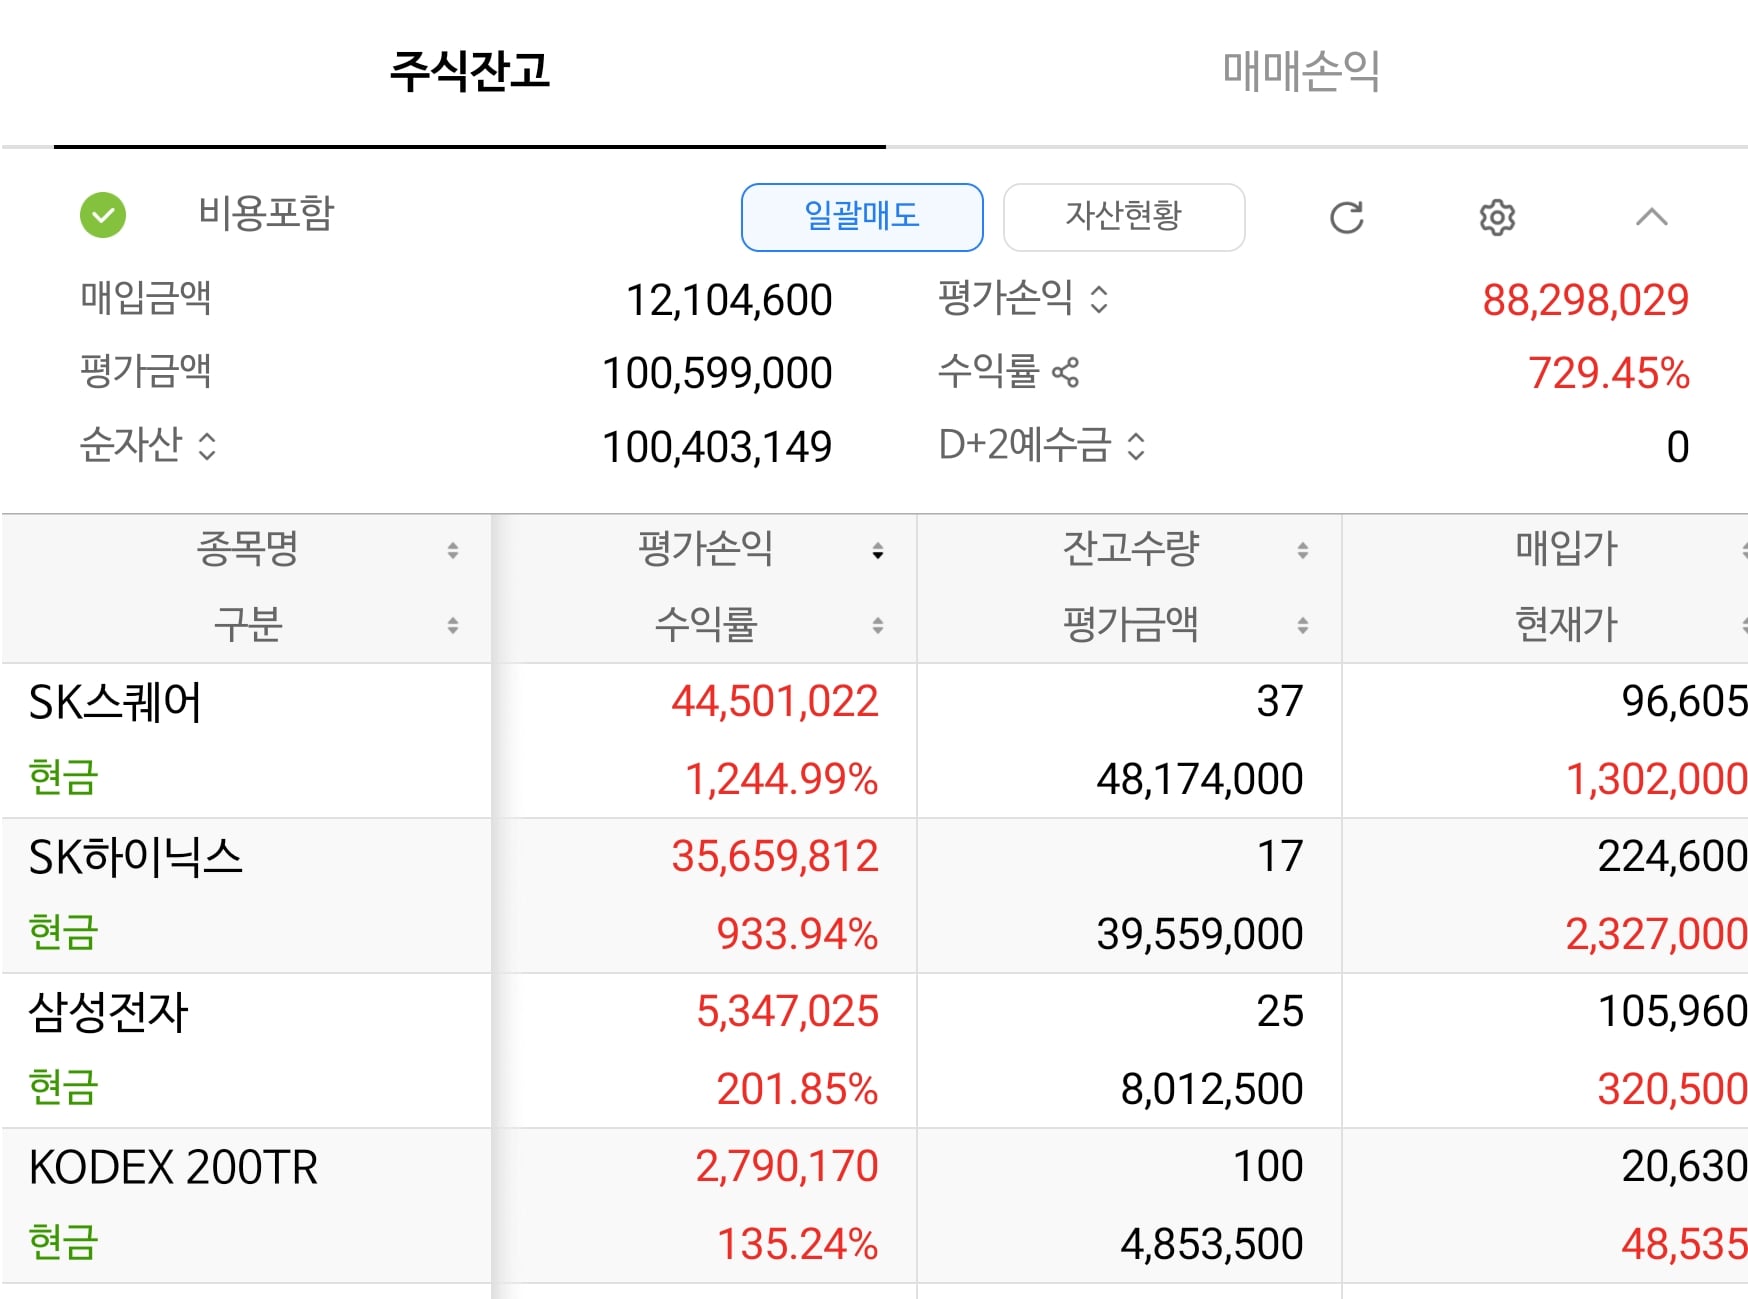Click the 5,347,025 profit value
This screenshot has width=1748, height=1299.
(x=787, y=1011)
